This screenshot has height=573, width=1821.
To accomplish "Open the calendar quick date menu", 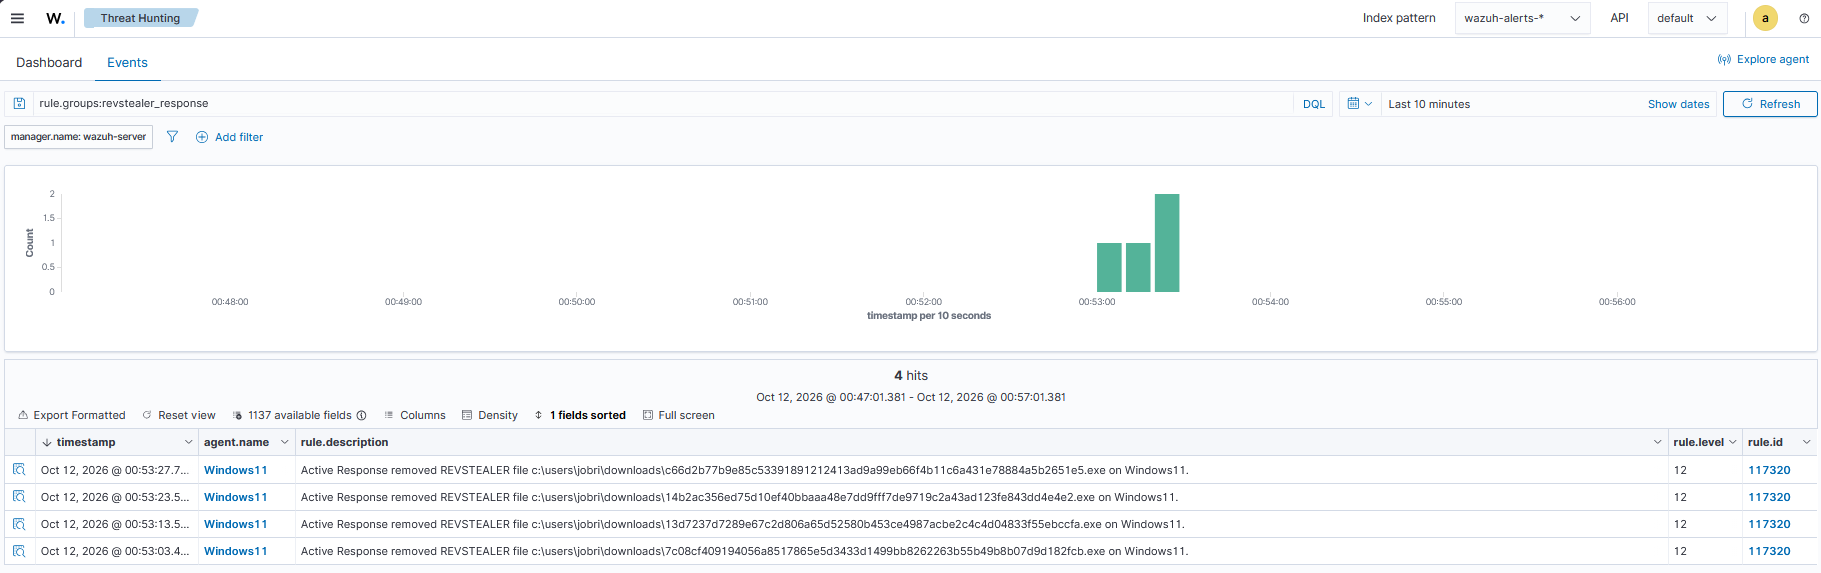I will tap(1359, 104).
